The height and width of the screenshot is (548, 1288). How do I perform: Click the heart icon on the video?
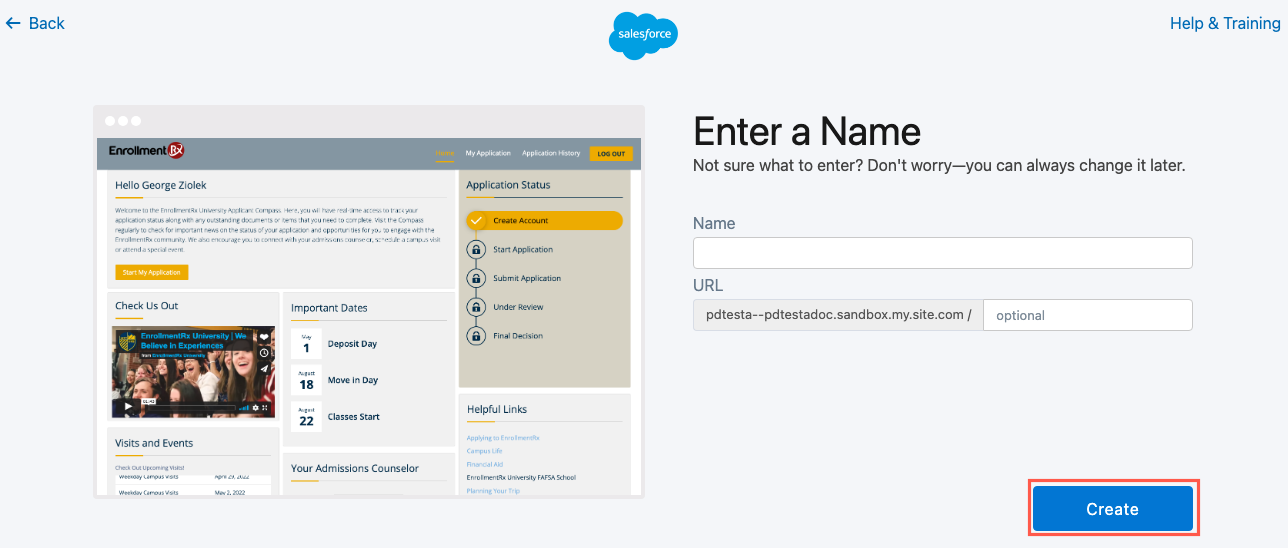tap(264, 337)
